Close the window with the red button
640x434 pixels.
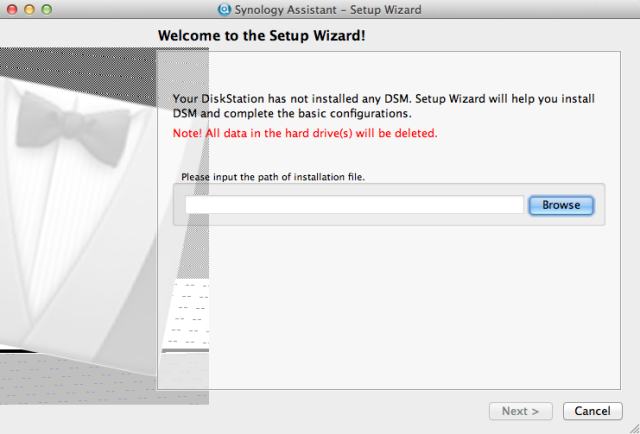(12, 9)
